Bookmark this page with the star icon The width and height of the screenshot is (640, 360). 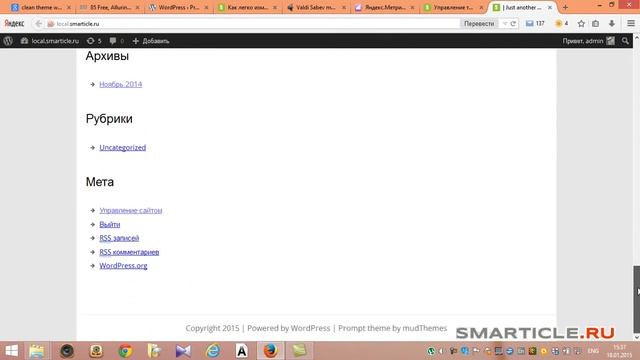pyautogui.click(x=581, y=24)
